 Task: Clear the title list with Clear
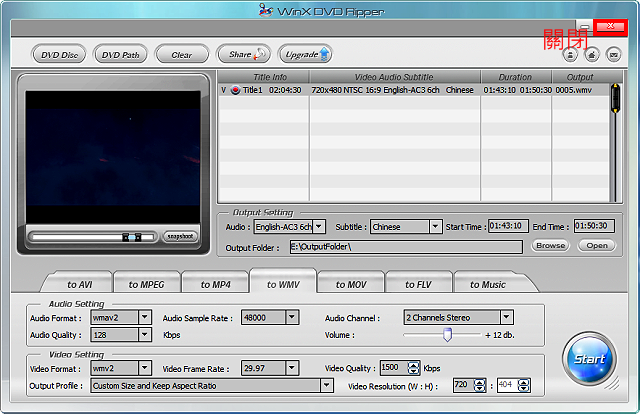[182, 54]
